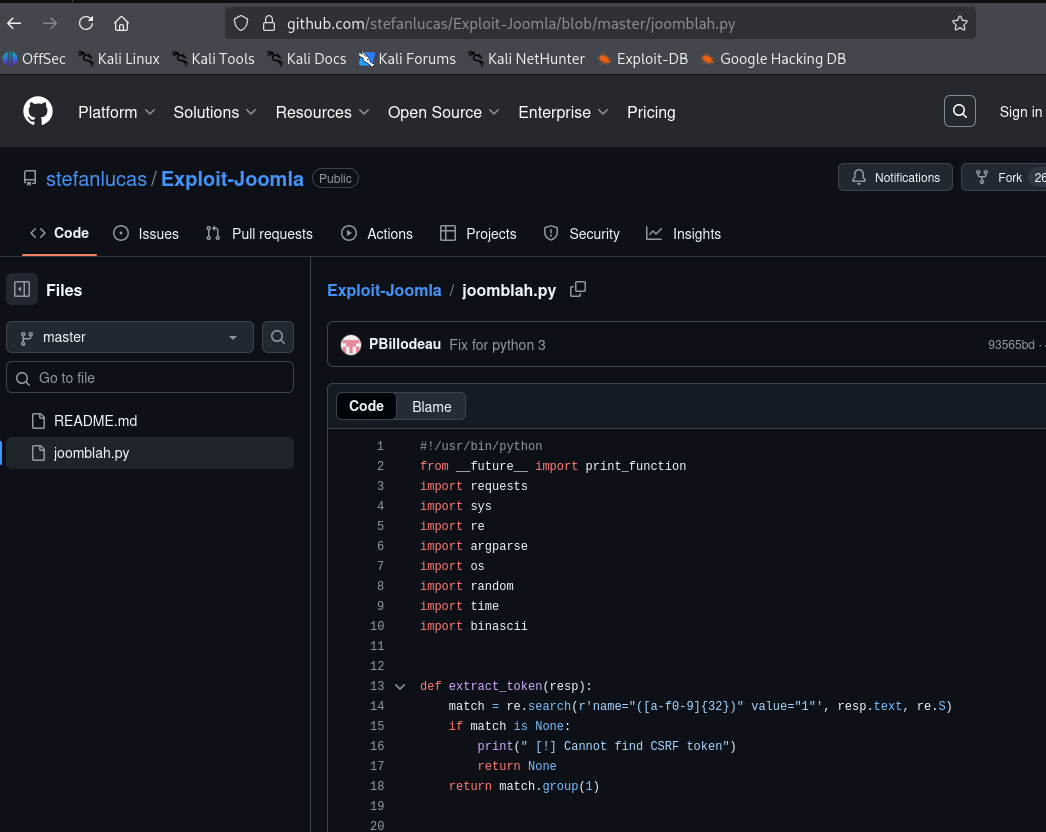This screenshot has width=1046, height=832.
Task: Switch to the Blame tab
Action: click(431, 406)
